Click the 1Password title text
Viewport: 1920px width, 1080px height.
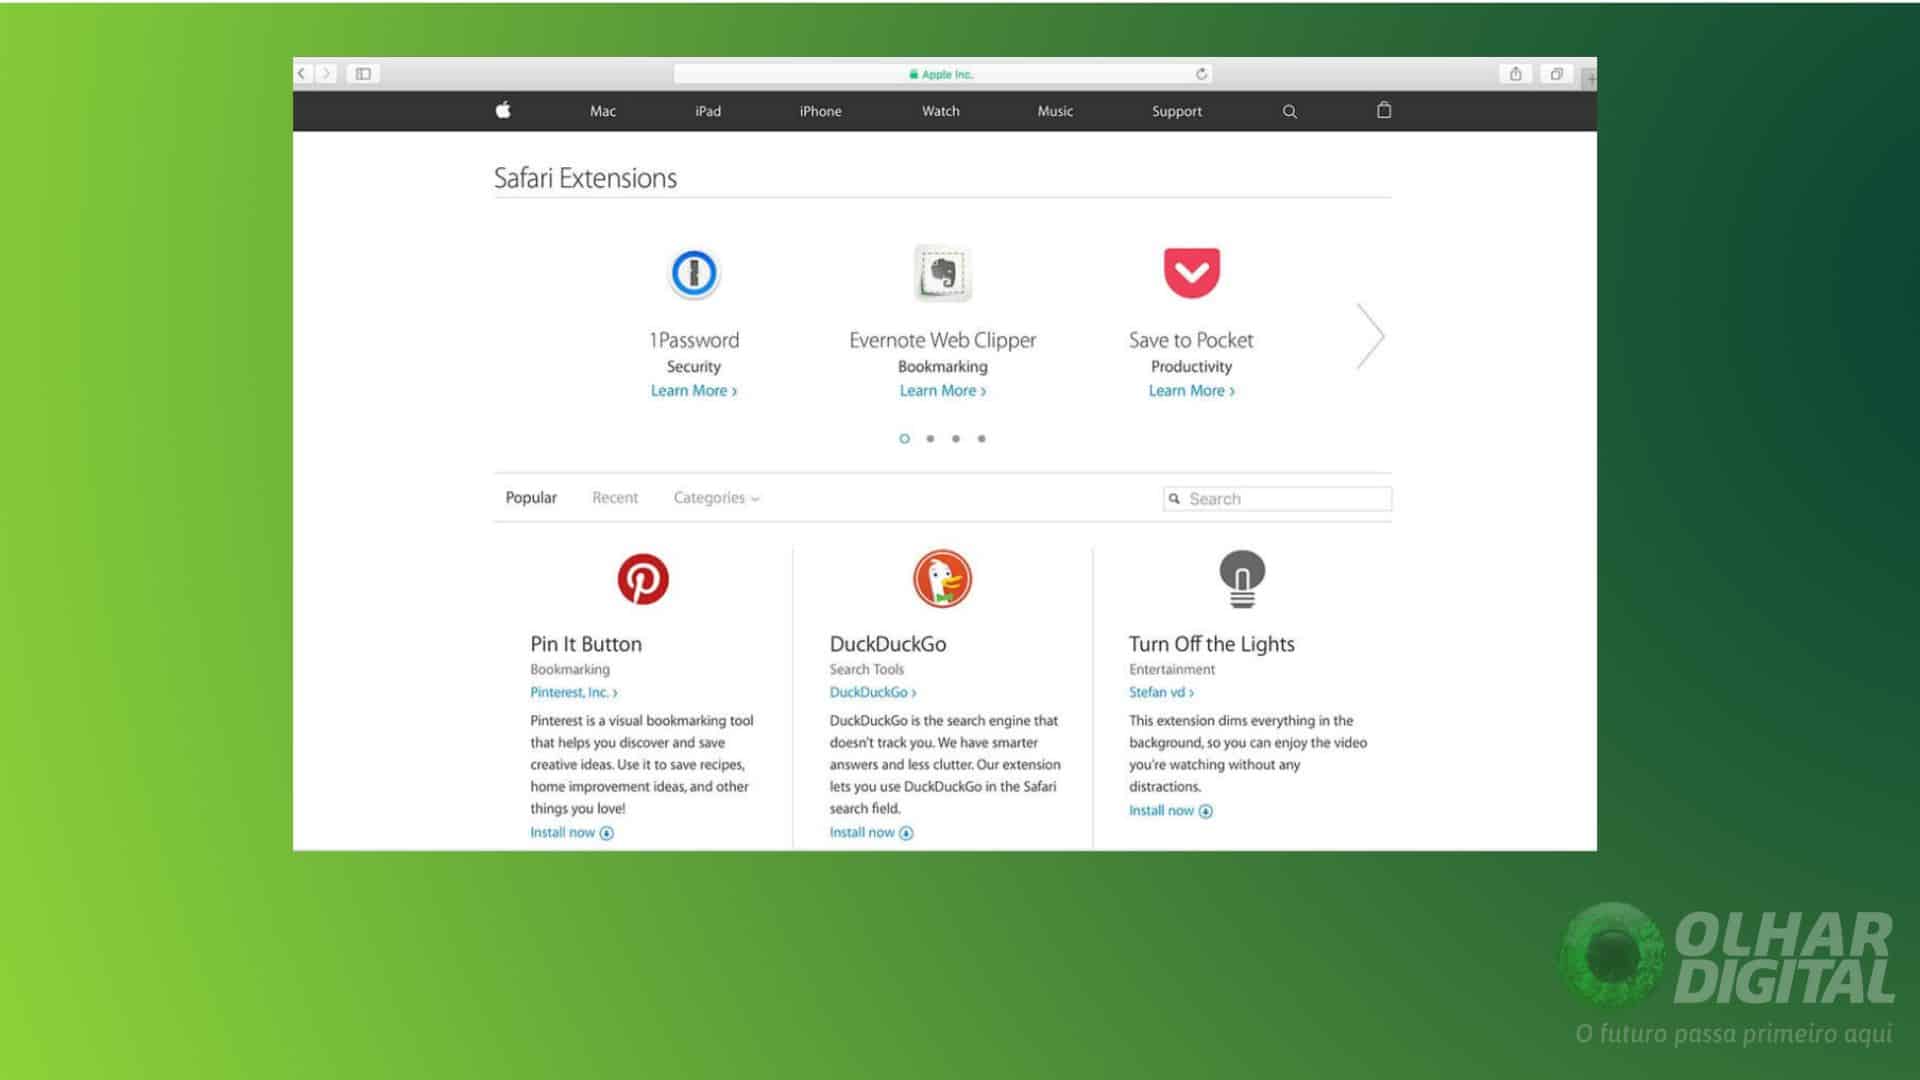click(x=694, y=340)
